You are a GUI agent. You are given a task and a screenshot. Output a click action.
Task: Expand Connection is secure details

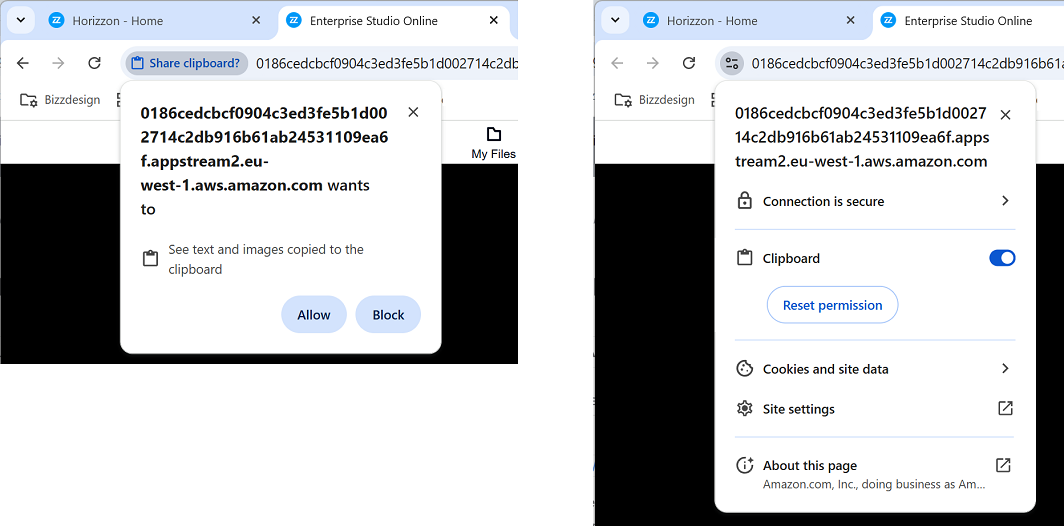[x=875, y=201]
